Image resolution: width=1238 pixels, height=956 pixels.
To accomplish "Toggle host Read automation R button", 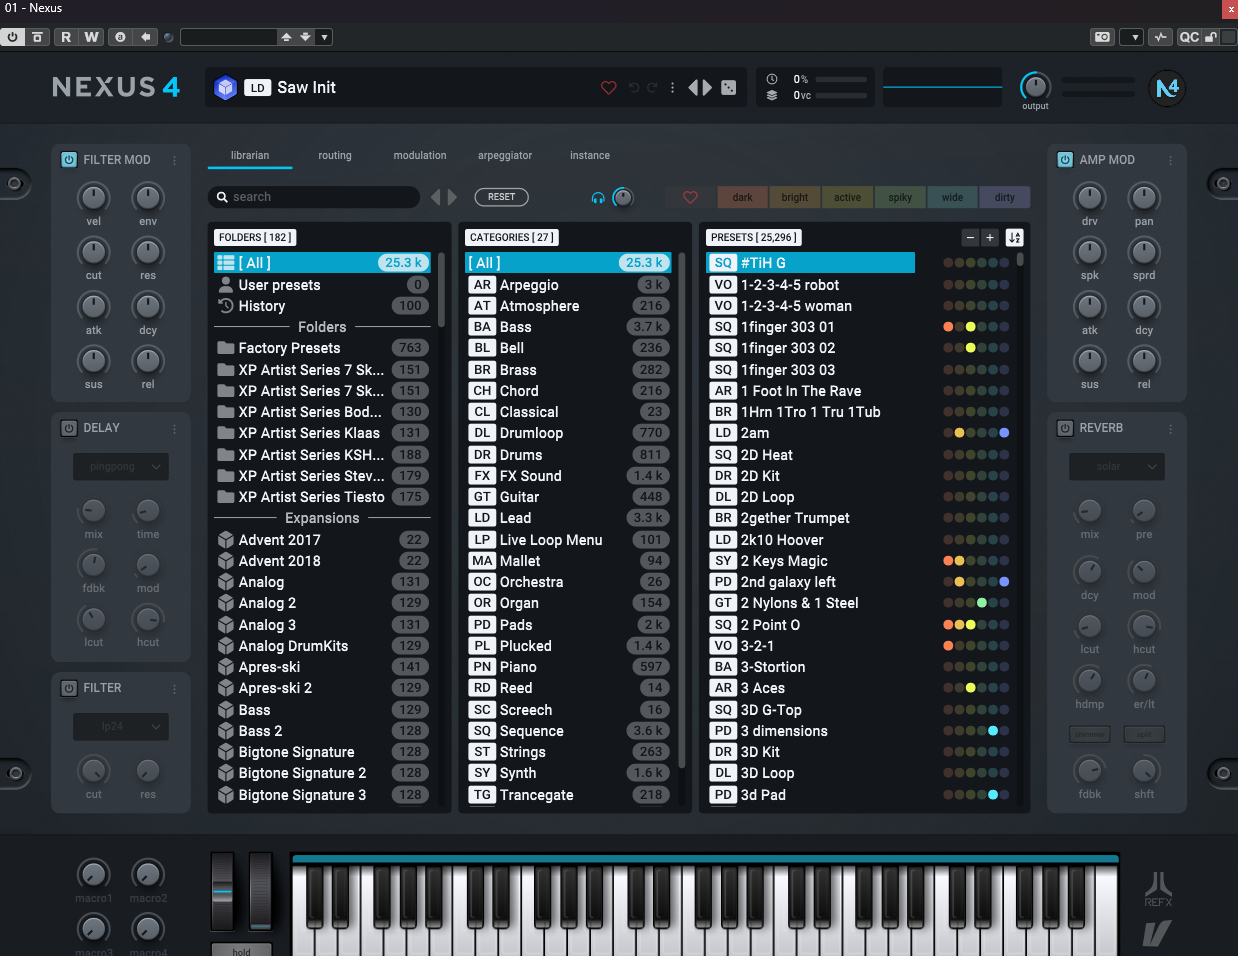I will (66, 37).
